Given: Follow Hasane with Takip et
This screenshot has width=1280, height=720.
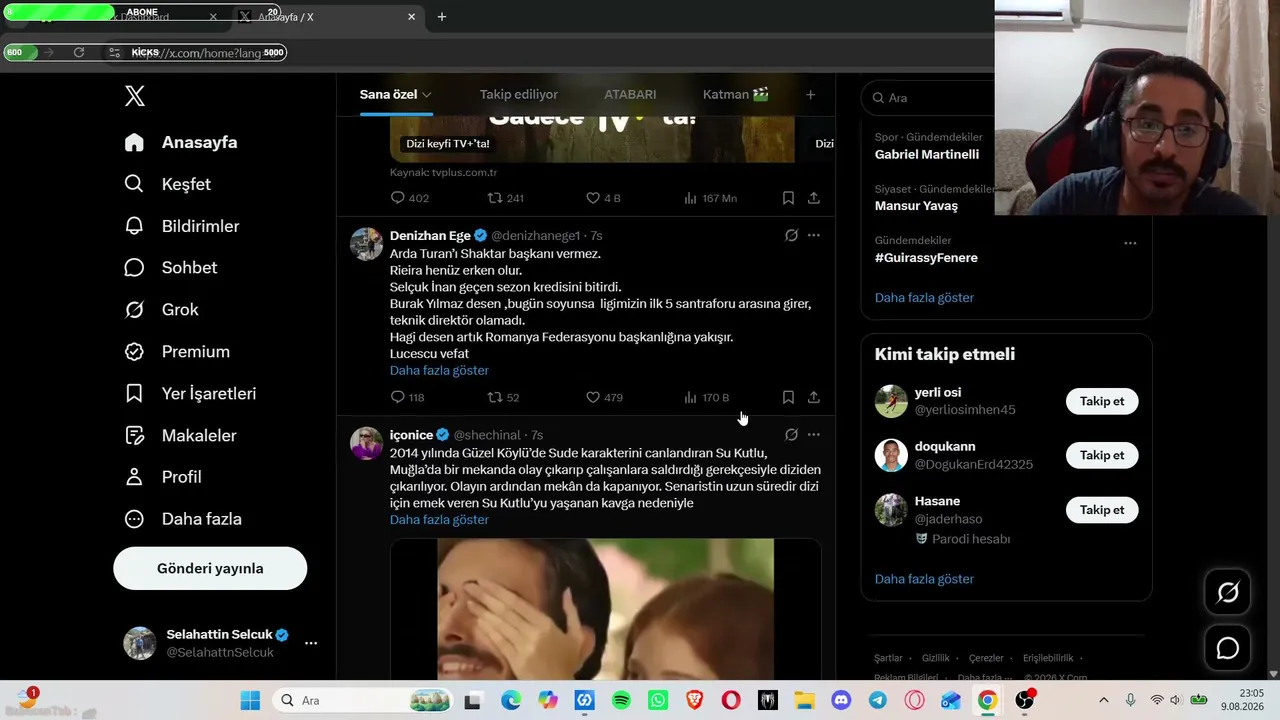Looking at the screenshot, I should tap(1102, 510).
